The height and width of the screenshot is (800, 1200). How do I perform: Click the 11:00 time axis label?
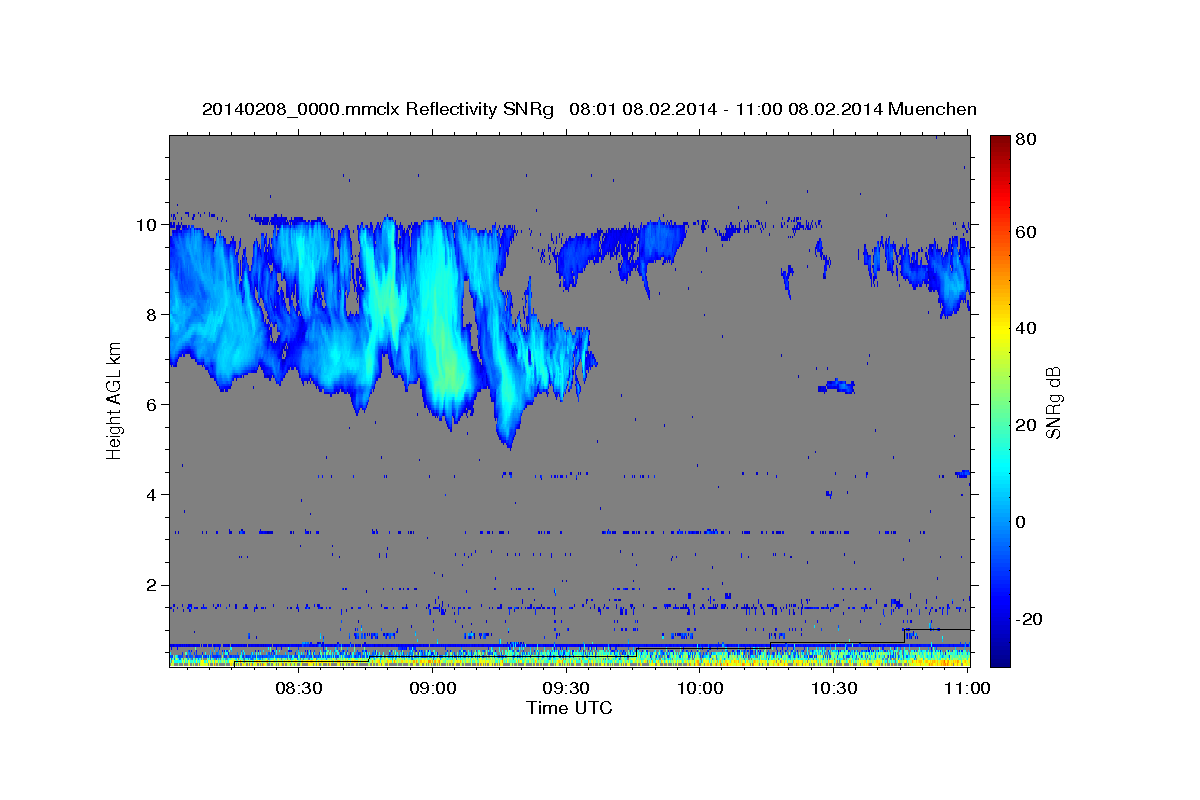(x=967, y=688)
